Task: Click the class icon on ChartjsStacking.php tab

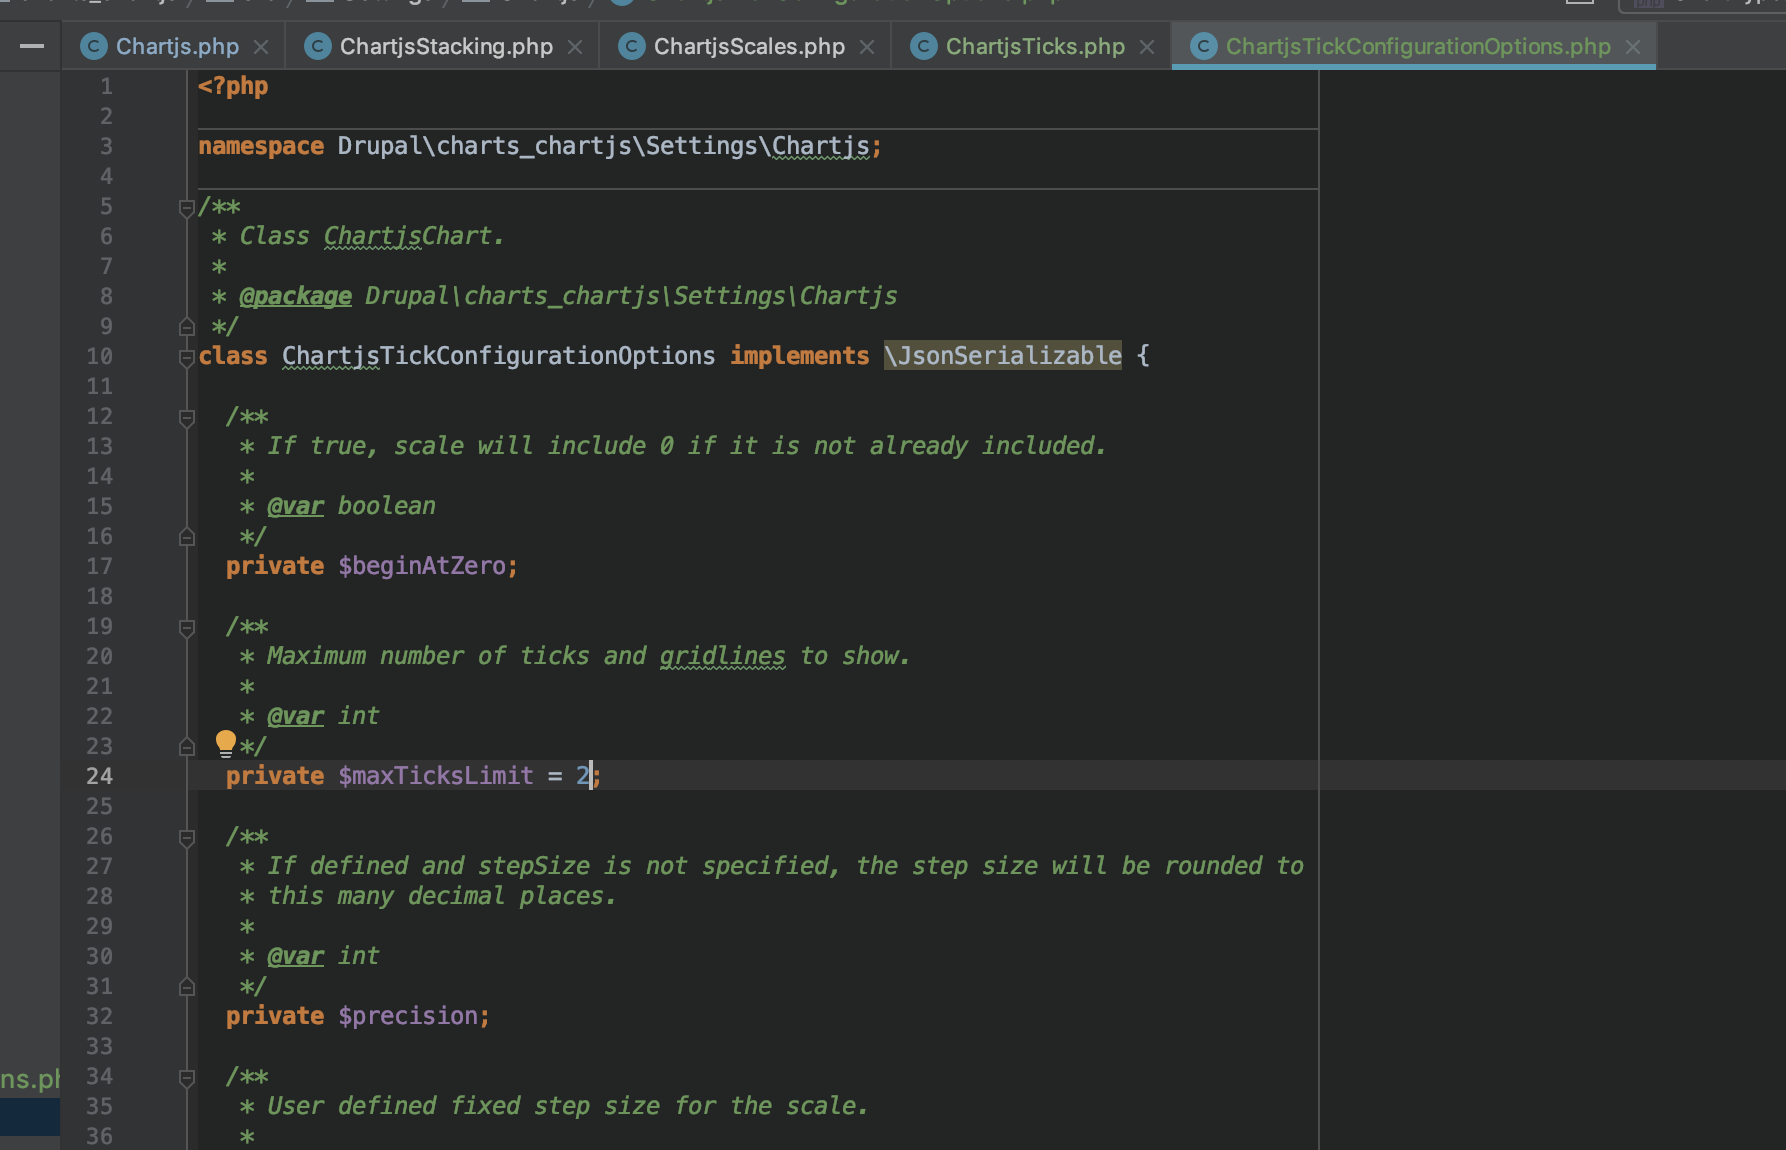Action: coord(318,46)
